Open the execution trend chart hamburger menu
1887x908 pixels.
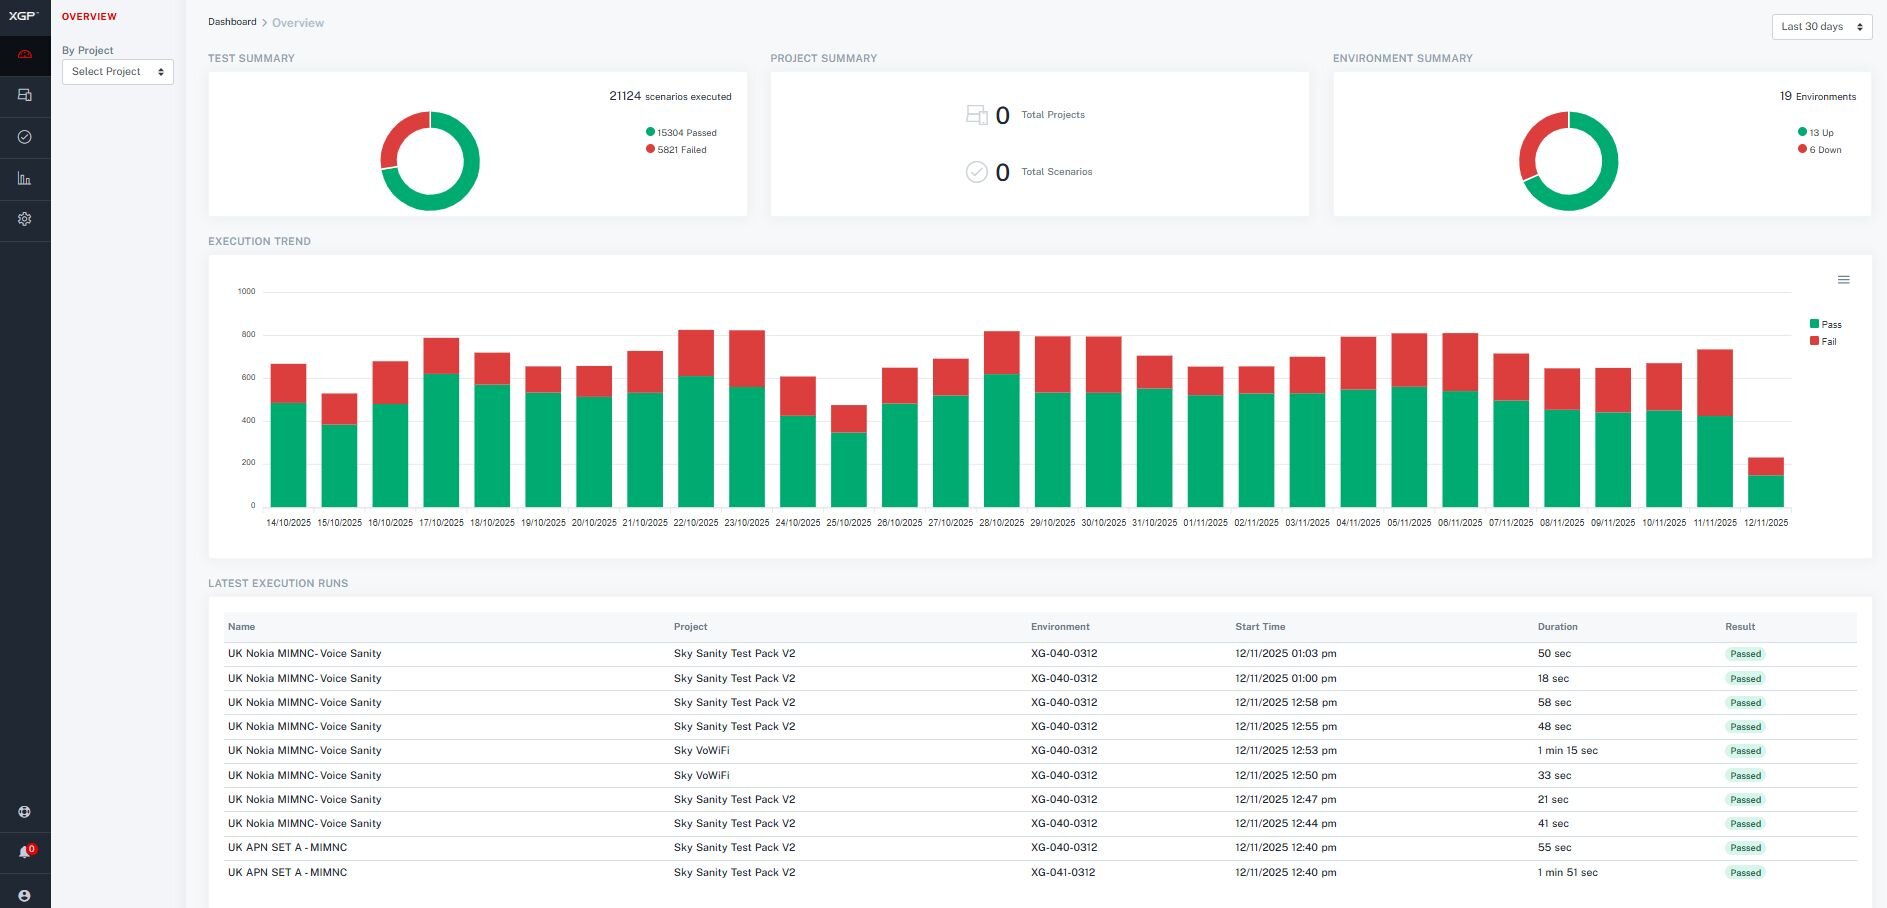tap(1843, 280)
